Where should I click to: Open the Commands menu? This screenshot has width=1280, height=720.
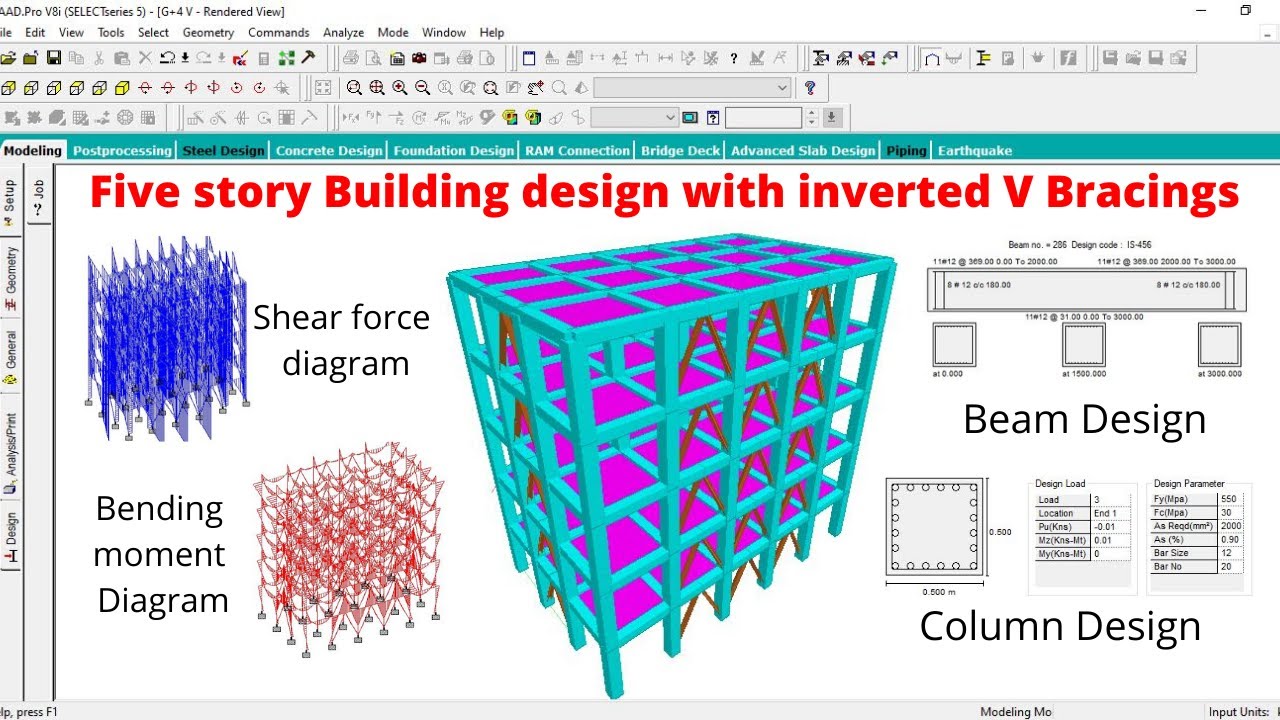coord(279,32)
